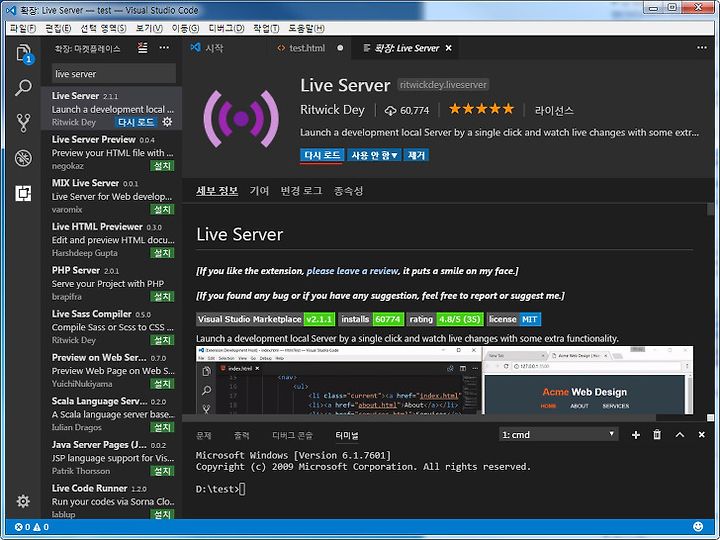Select the 종속성 dependencies tab

tap(349, 191)
